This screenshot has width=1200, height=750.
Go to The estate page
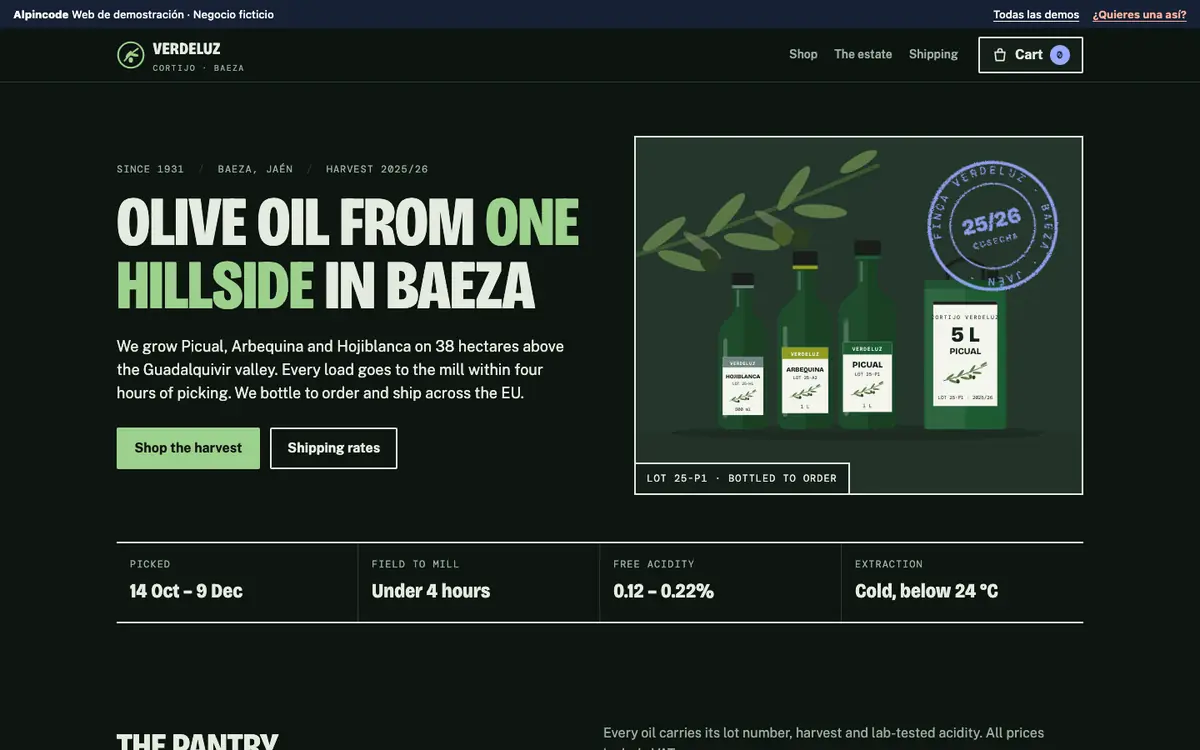coord(863,55)
